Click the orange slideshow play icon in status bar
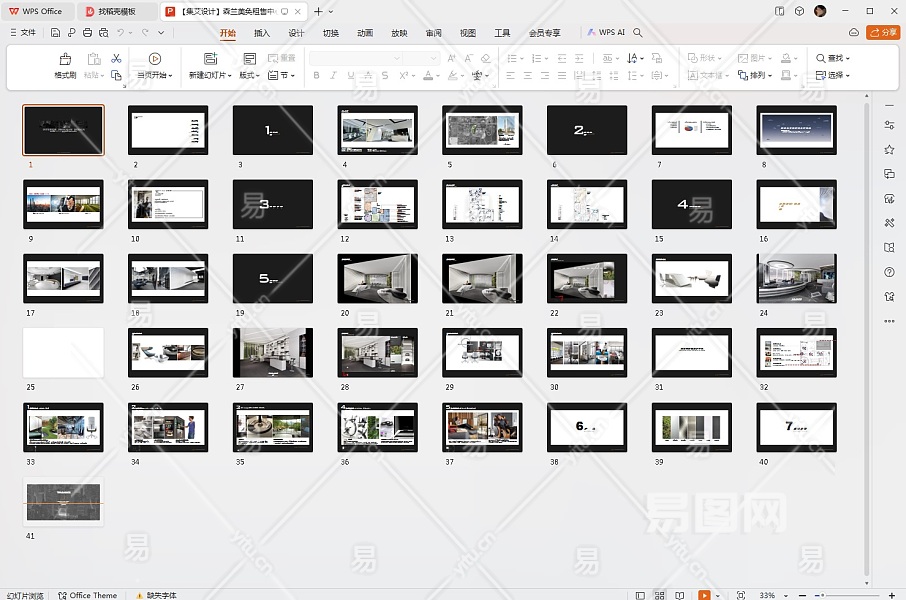 click(704, 595)
